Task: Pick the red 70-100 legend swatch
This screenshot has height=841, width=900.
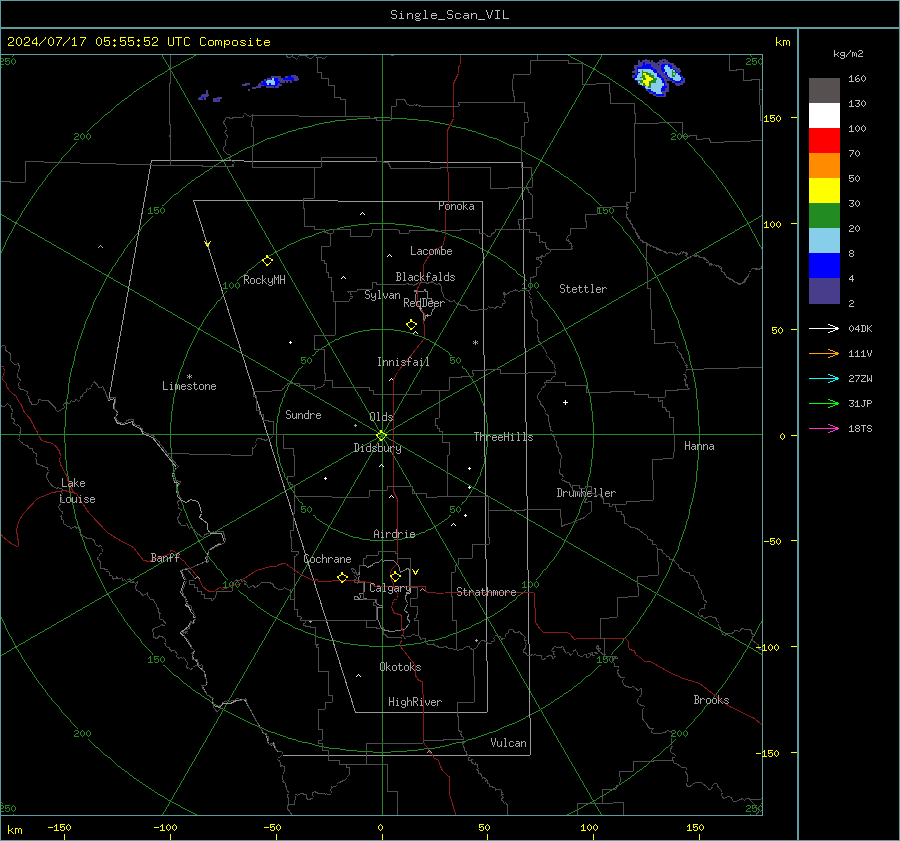Action: click(x=824, y=141)
